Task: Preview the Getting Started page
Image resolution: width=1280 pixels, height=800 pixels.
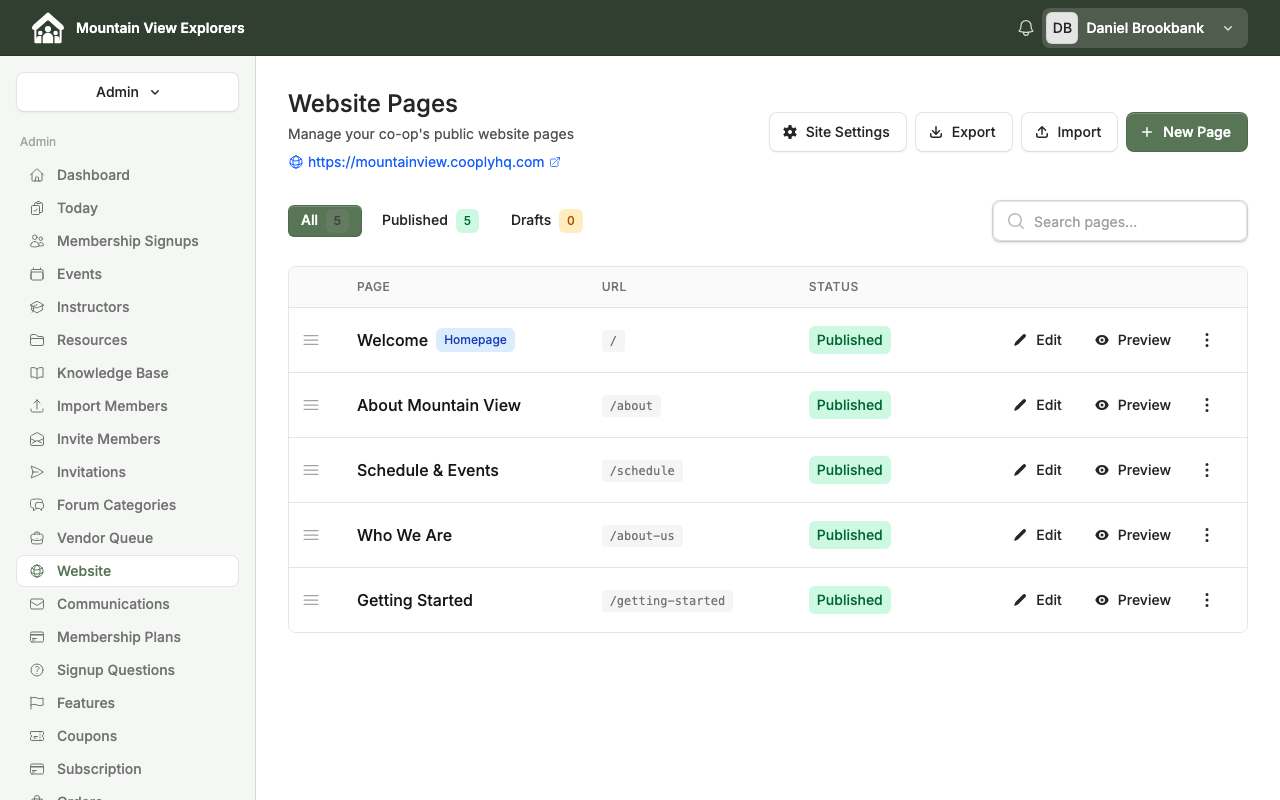Action: [1133, 600]
